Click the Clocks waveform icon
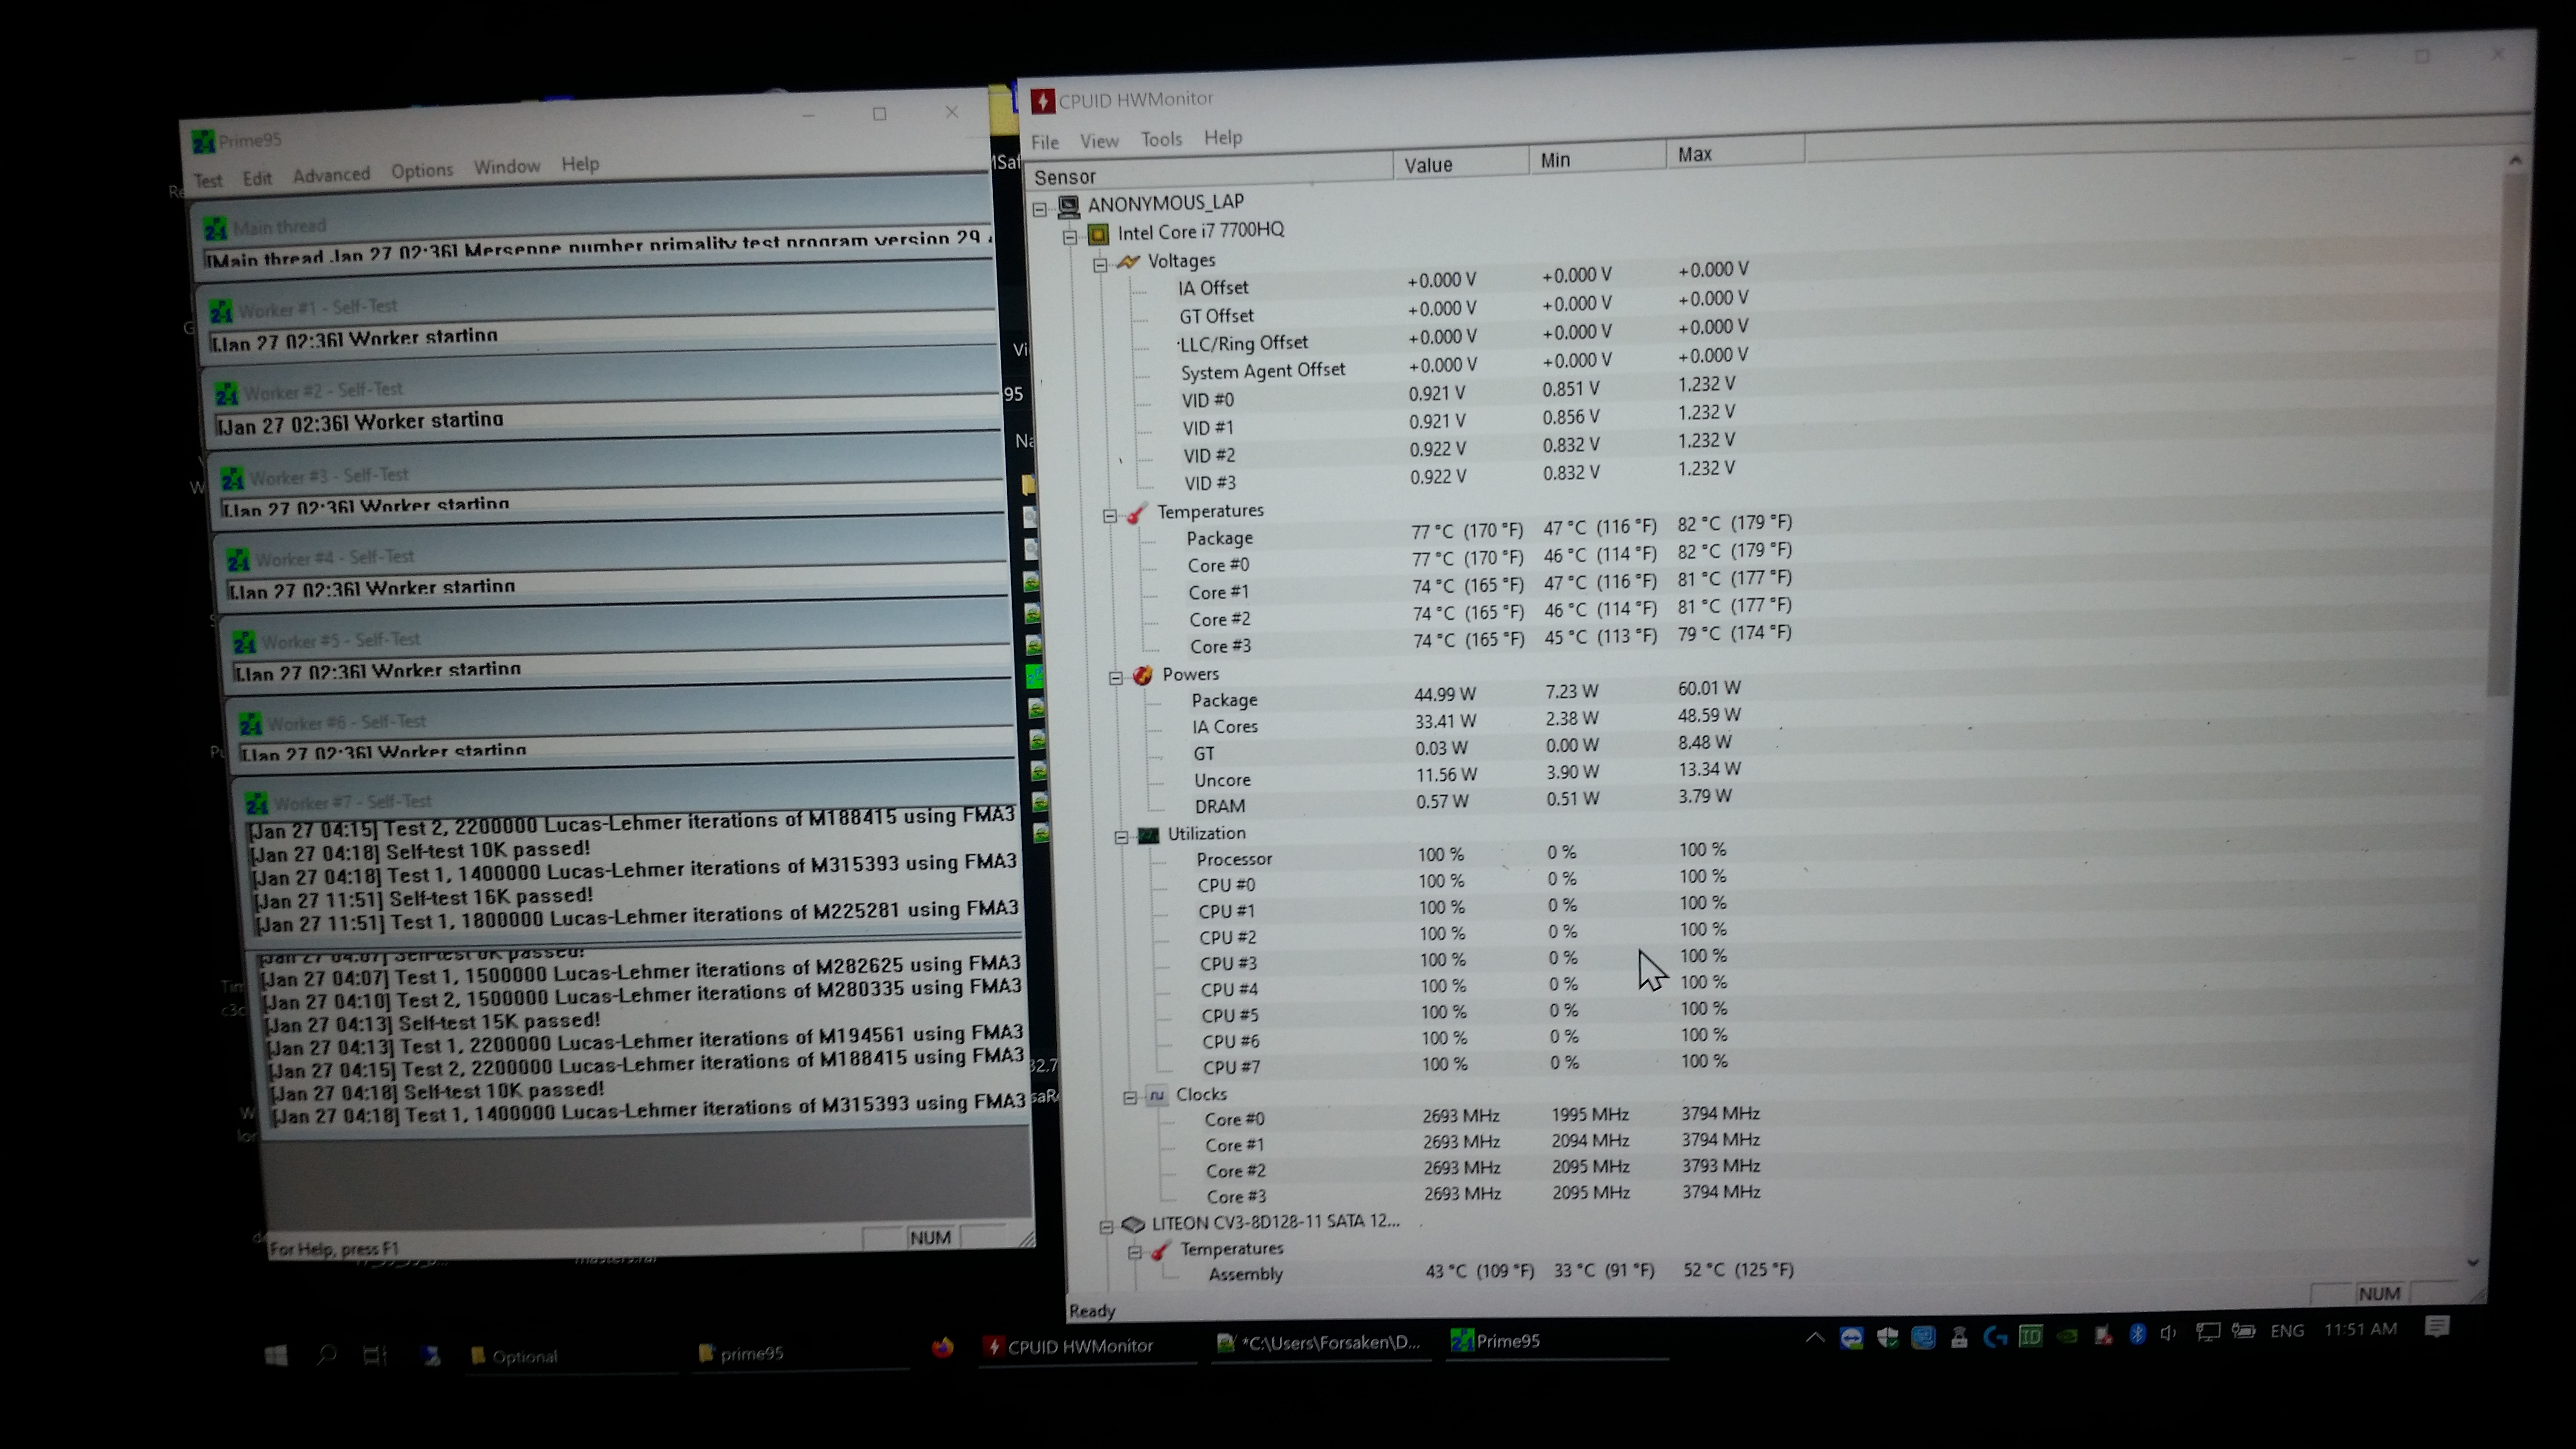This screenshot has height=1449, width=2576. tap(1156, 1096)
